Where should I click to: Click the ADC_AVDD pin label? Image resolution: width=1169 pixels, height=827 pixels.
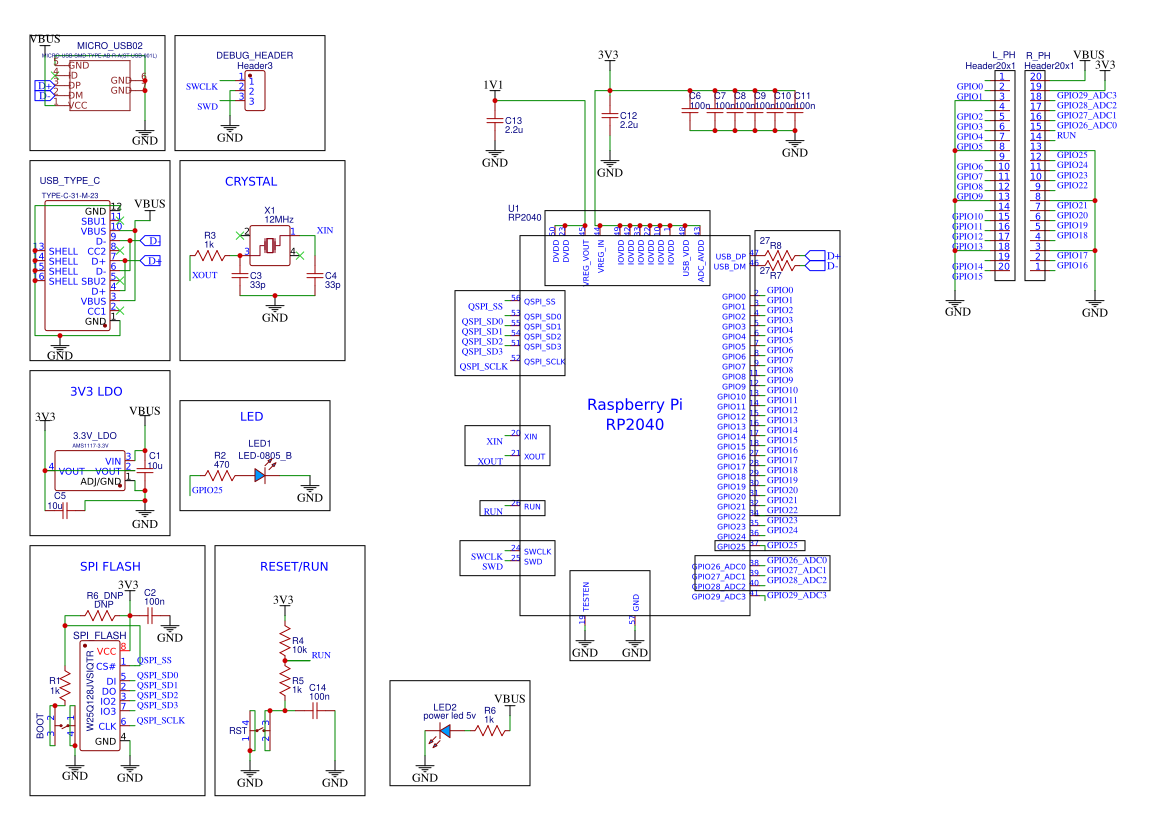(701, 260)
